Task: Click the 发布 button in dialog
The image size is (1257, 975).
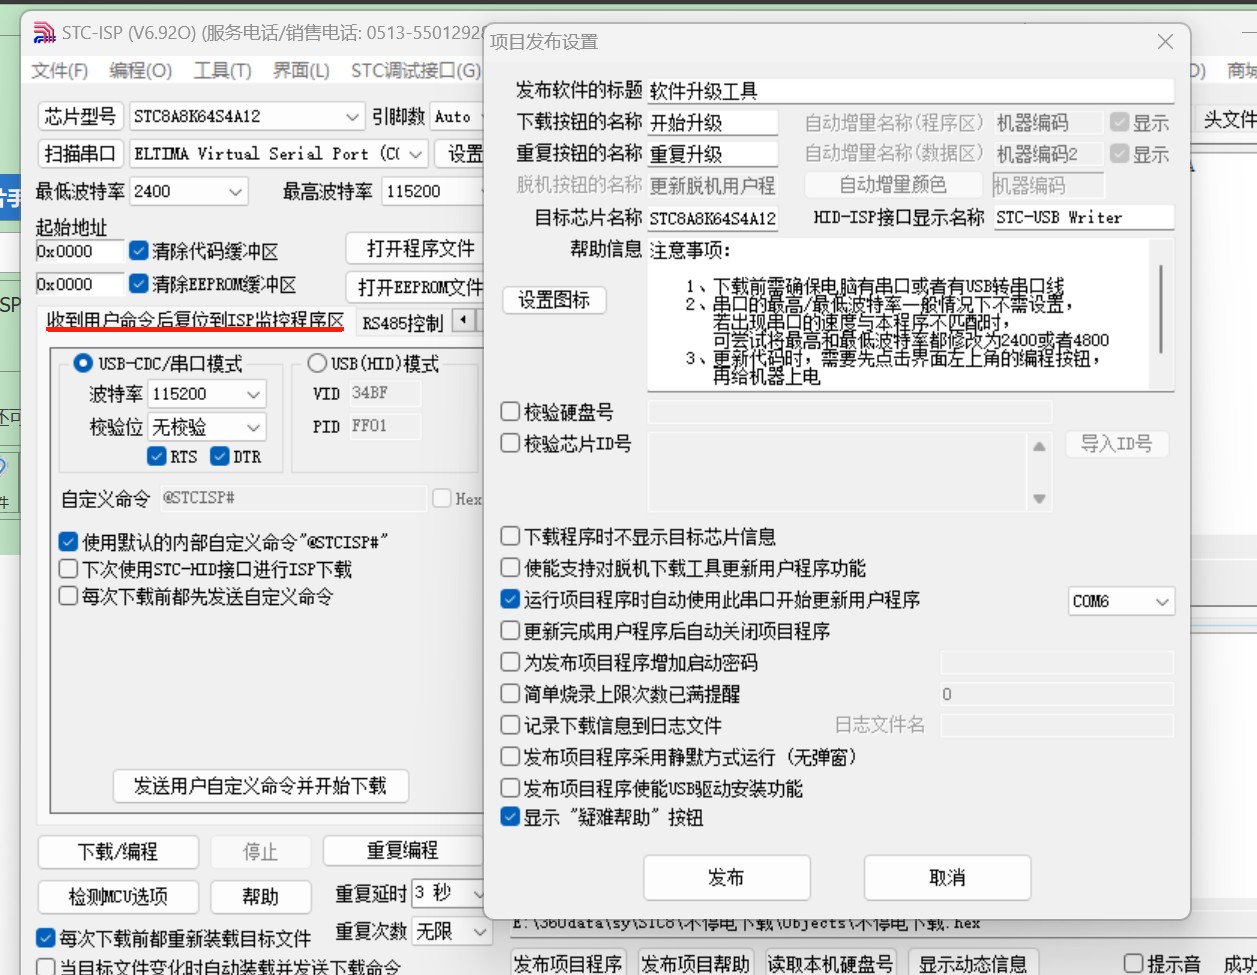Action: [x=726, y=878]
